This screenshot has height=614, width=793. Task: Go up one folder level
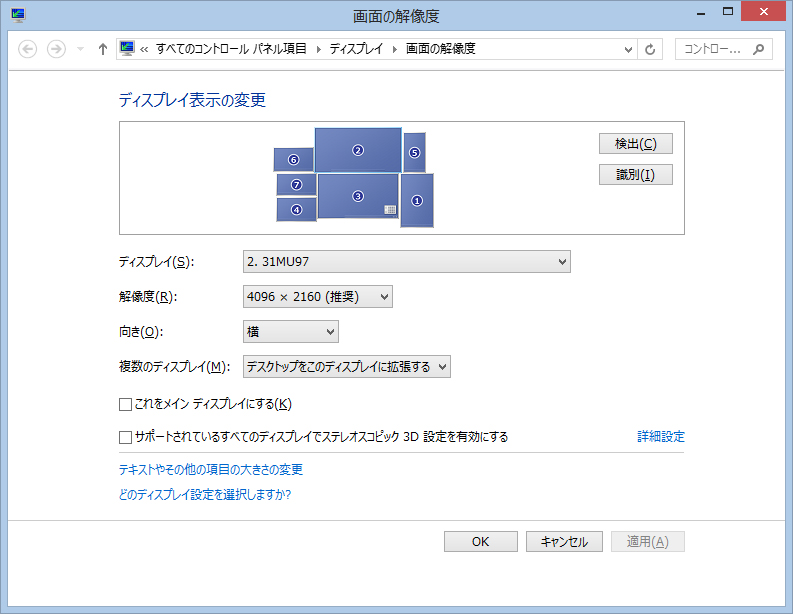(x=103, y=49)
